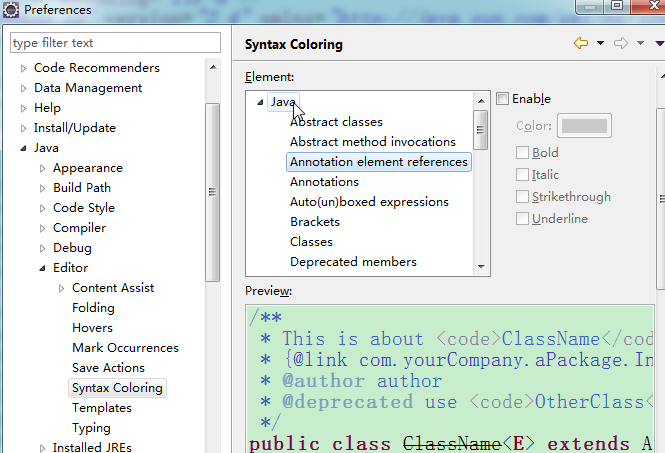This screenshot has width=665, height=453.
Task: Select Install/Update label
Action: (x=75, y=128)
